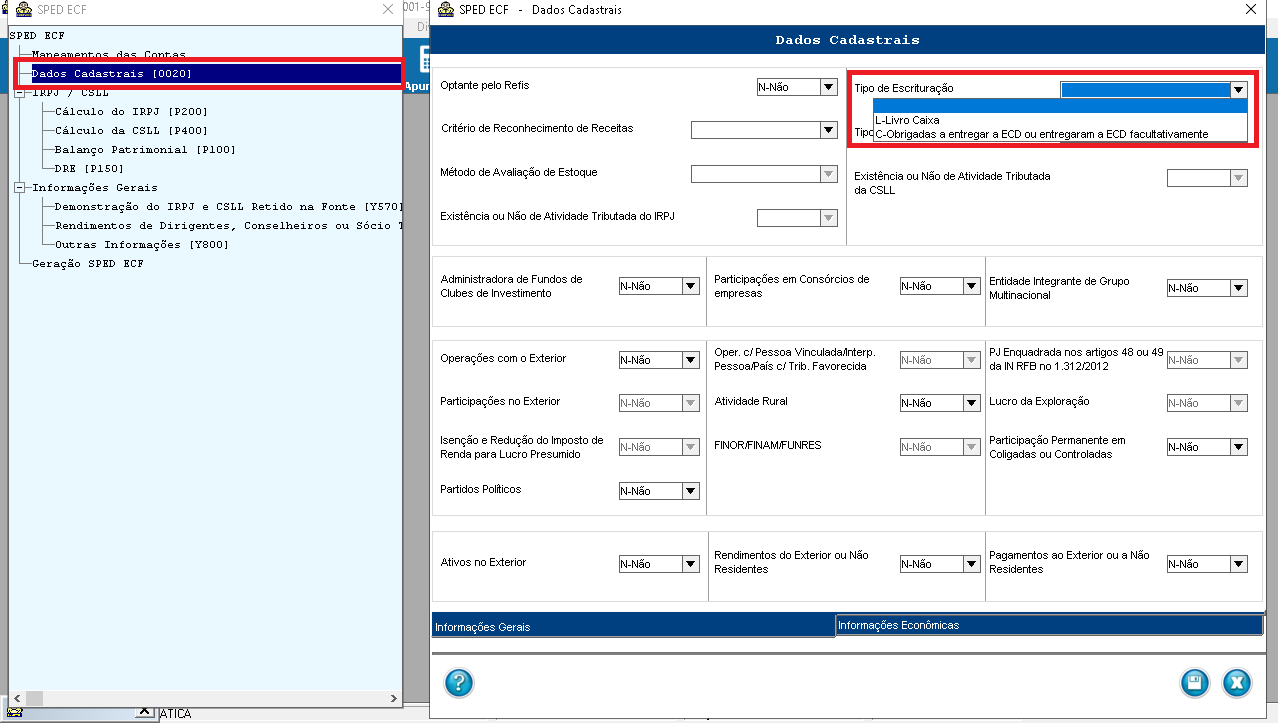The width and height of the screenshot is (1278, 723).
Task: Open Administradora de Fundos dropdown
Action: click(690, 286)
